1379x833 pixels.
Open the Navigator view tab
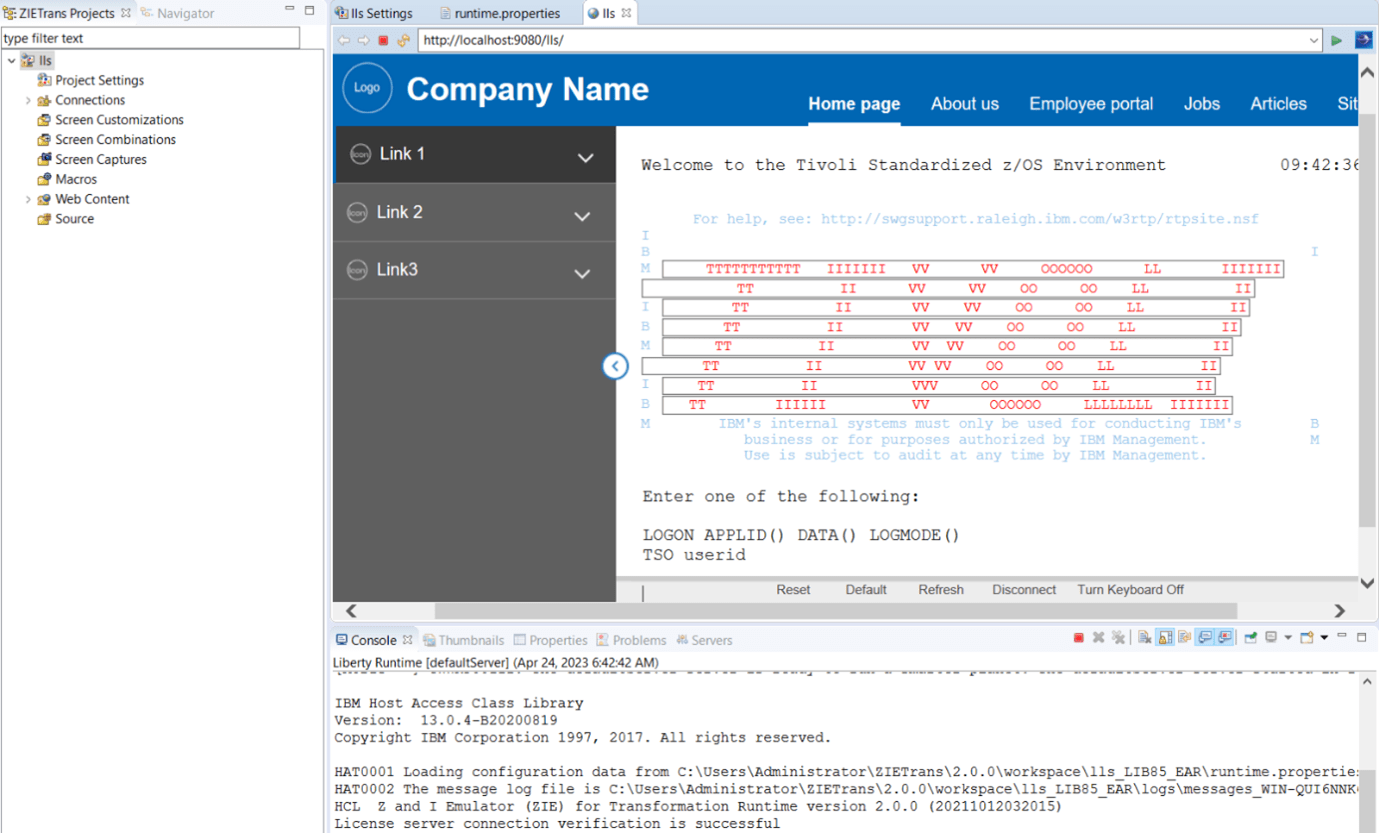178,13
